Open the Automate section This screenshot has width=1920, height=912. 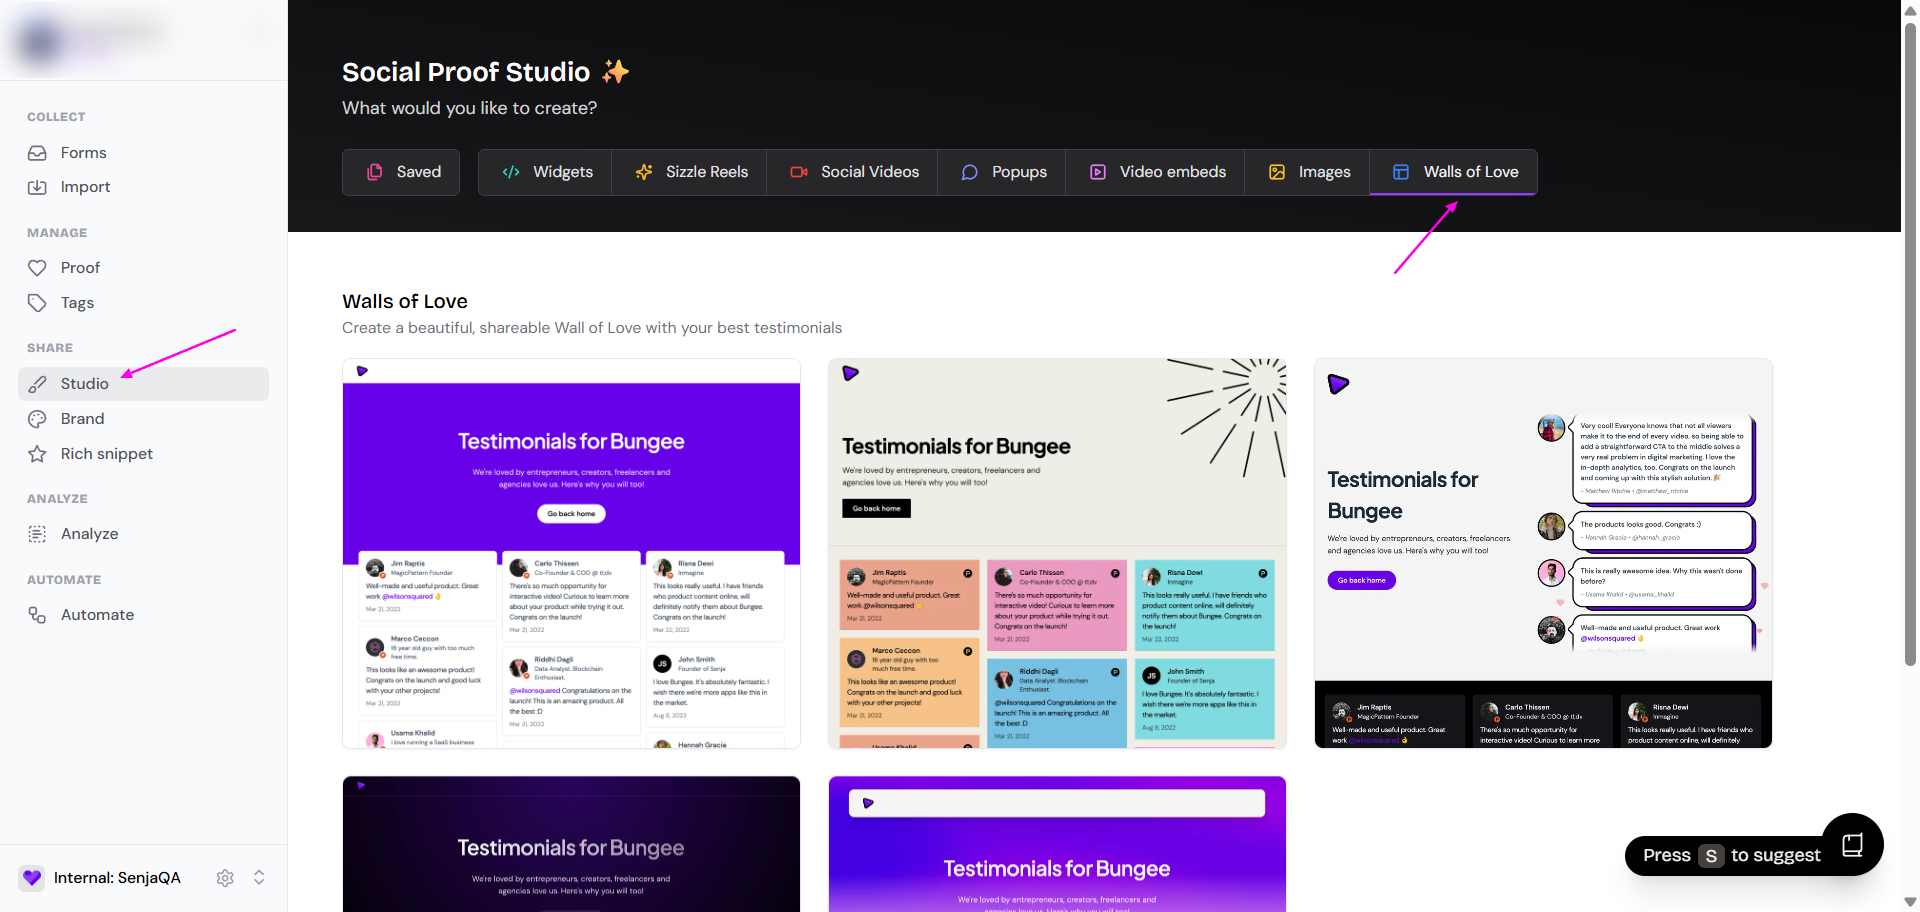point(97,615)
